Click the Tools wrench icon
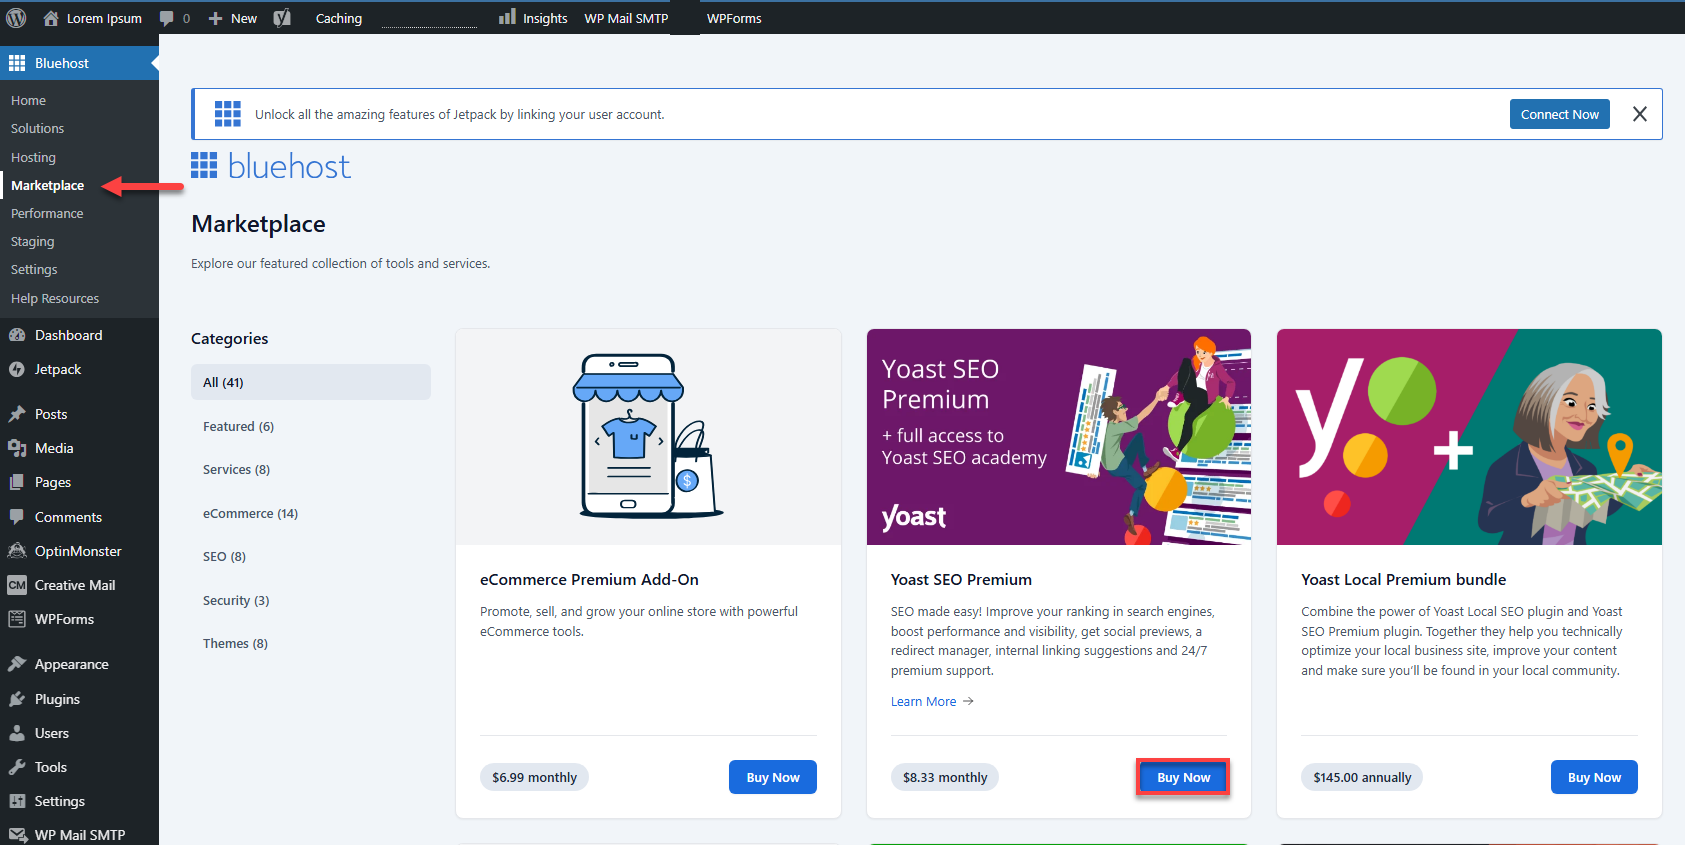This screenshot has height=845, width=1685. [x=17, y=767]
